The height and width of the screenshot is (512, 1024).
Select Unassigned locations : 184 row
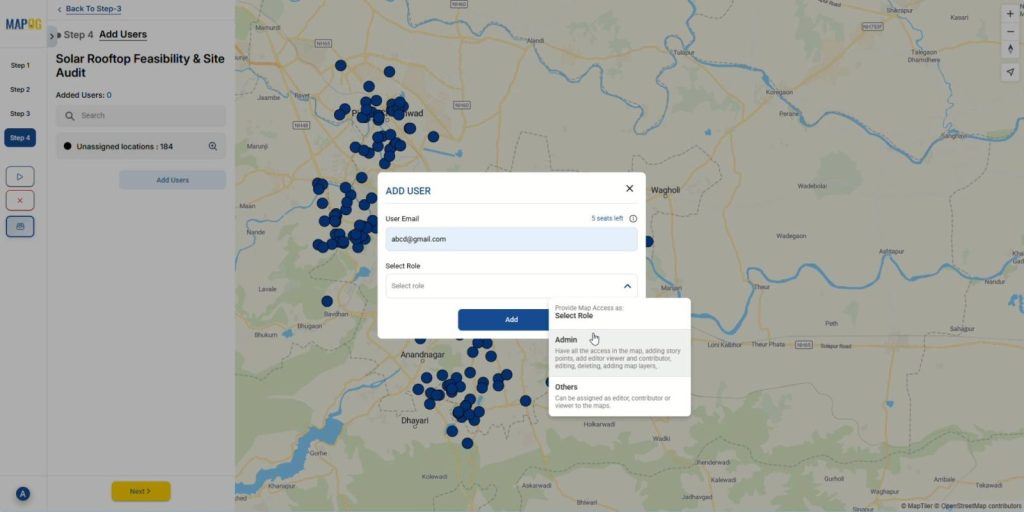point(141,146)
